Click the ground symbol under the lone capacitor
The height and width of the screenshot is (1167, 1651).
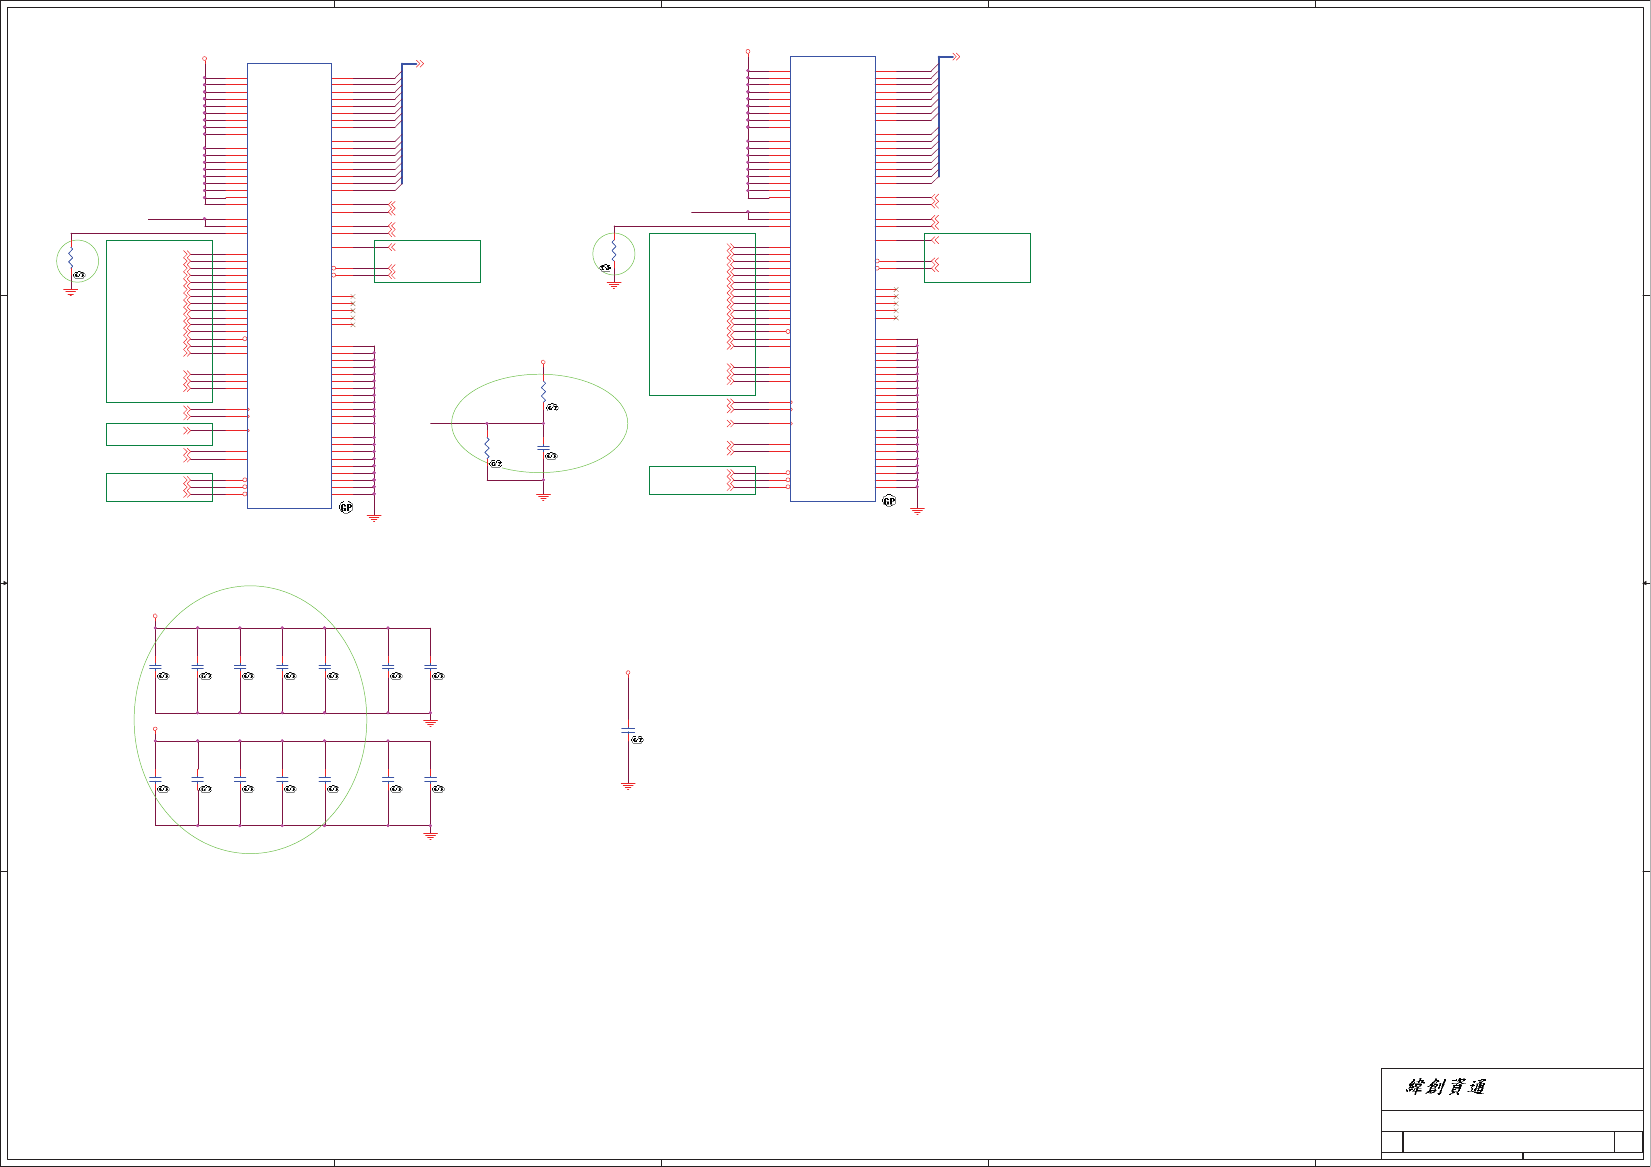click(628, 787)
